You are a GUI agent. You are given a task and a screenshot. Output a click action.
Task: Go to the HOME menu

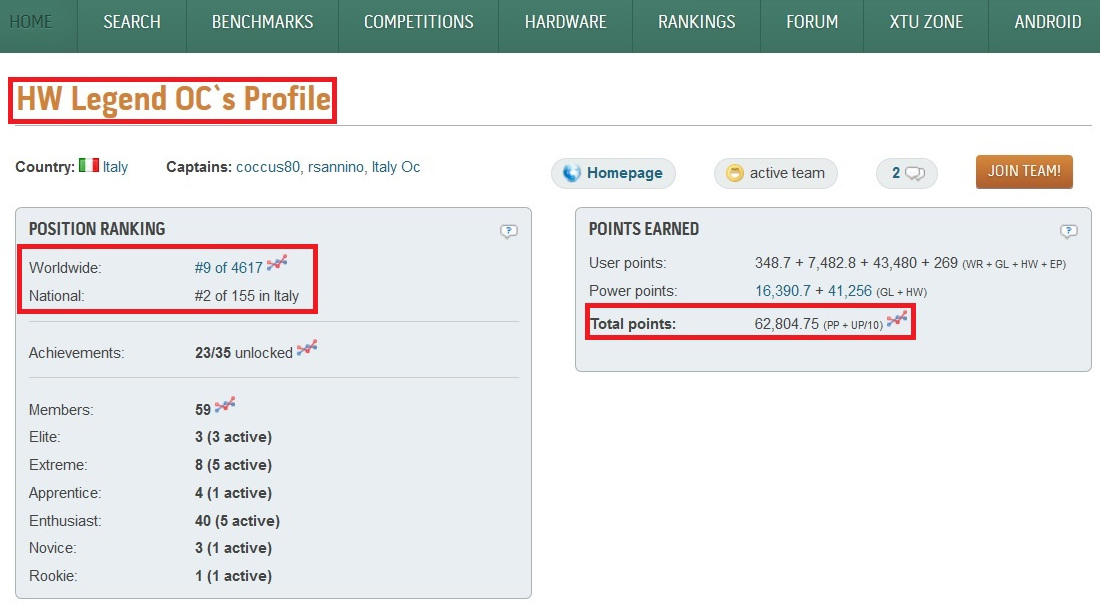(31, 22)
